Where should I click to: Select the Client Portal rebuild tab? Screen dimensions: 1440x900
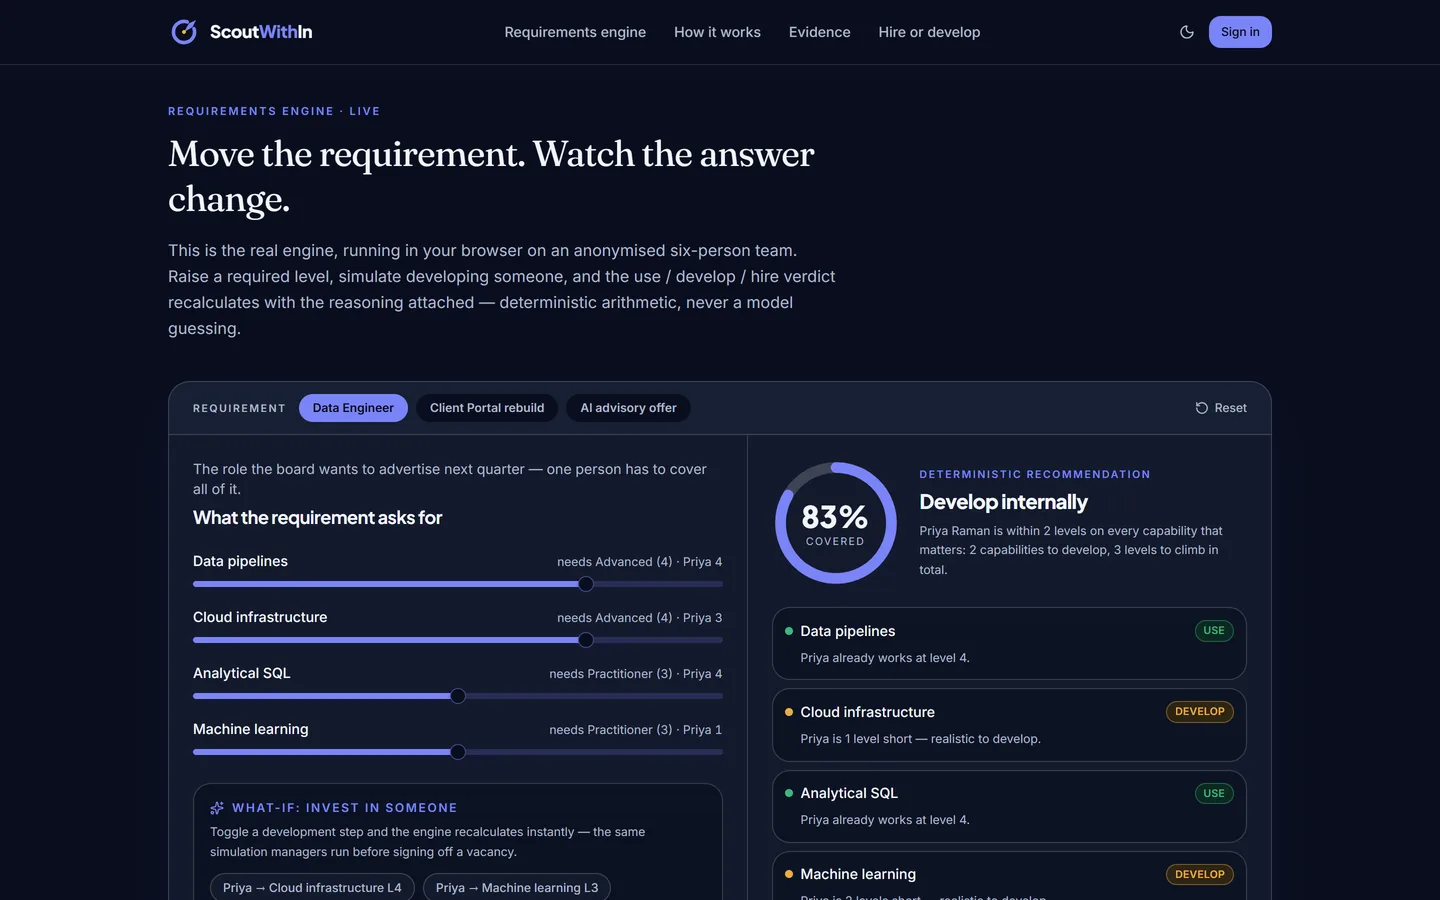tap(487, 408)
